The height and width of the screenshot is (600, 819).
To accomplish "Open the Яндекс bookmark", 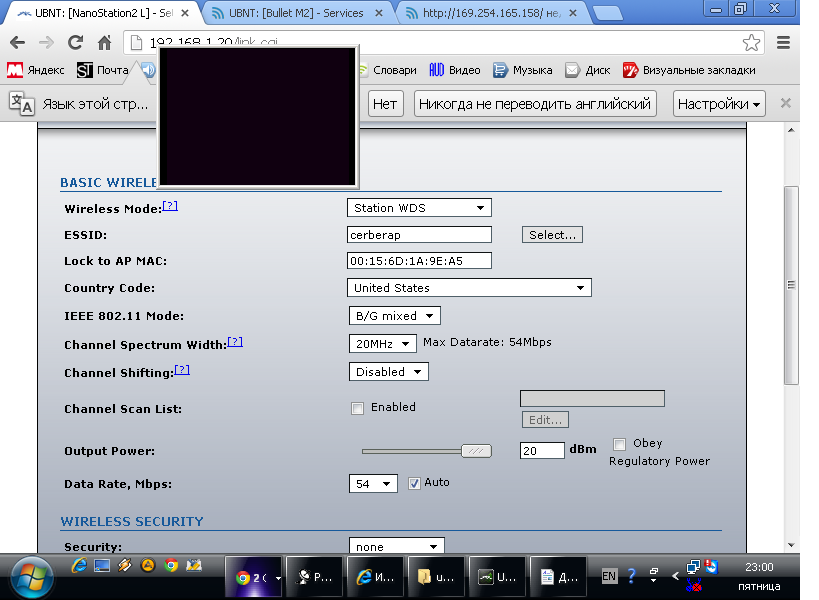I will pyautogui.click(x=36, y=70).
